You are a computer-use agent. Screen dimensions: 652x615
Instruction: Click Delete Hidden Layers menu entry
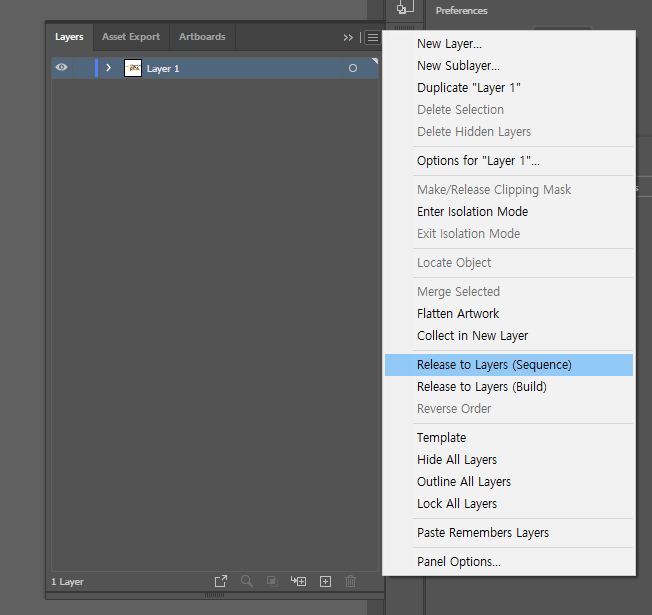coord(509,132)
